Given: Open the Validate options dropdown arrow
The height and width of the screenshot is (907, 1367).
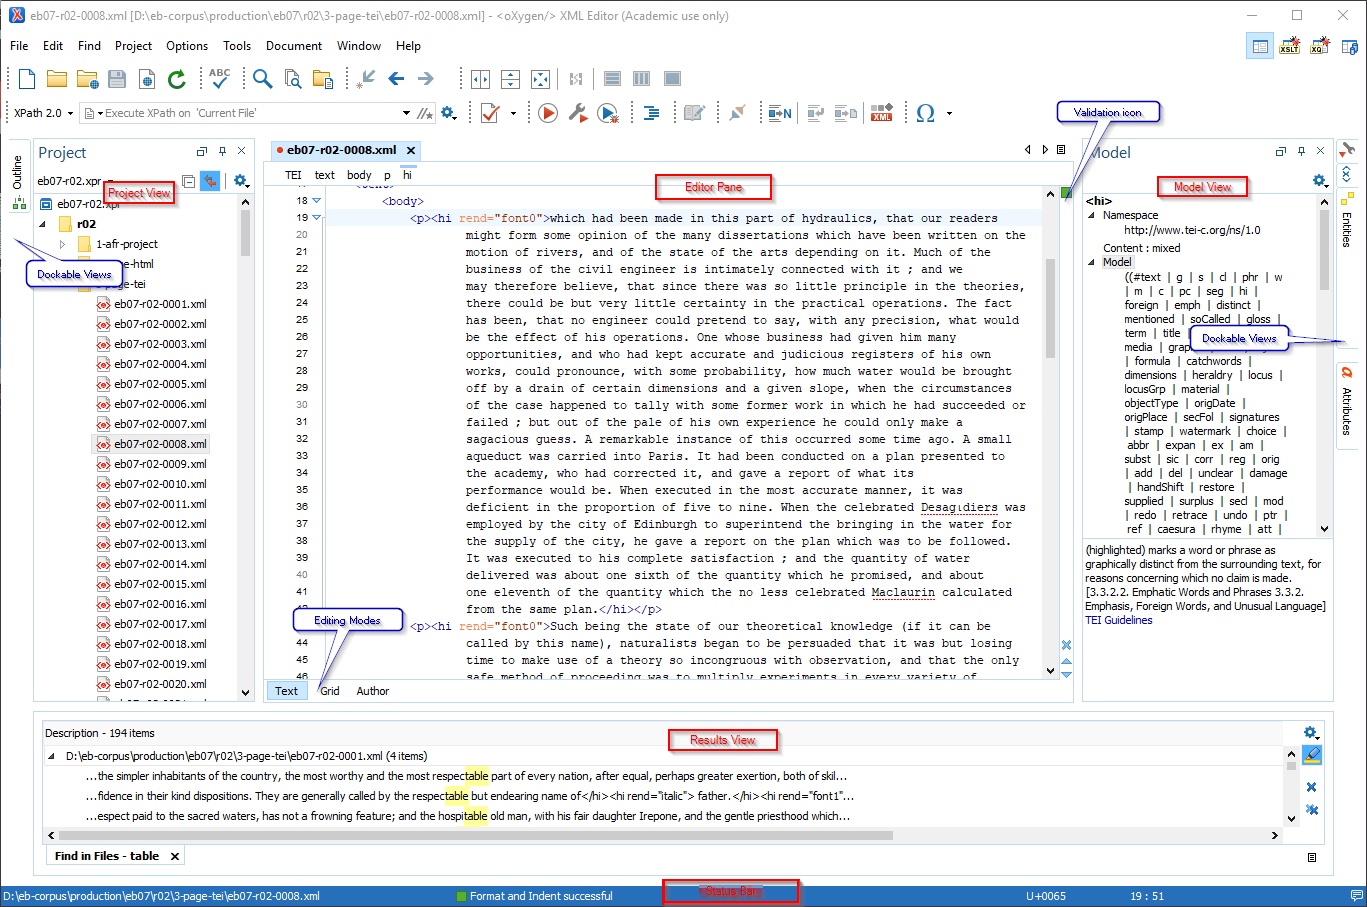Looking at the screenshot, I should [x=513, y=113].
